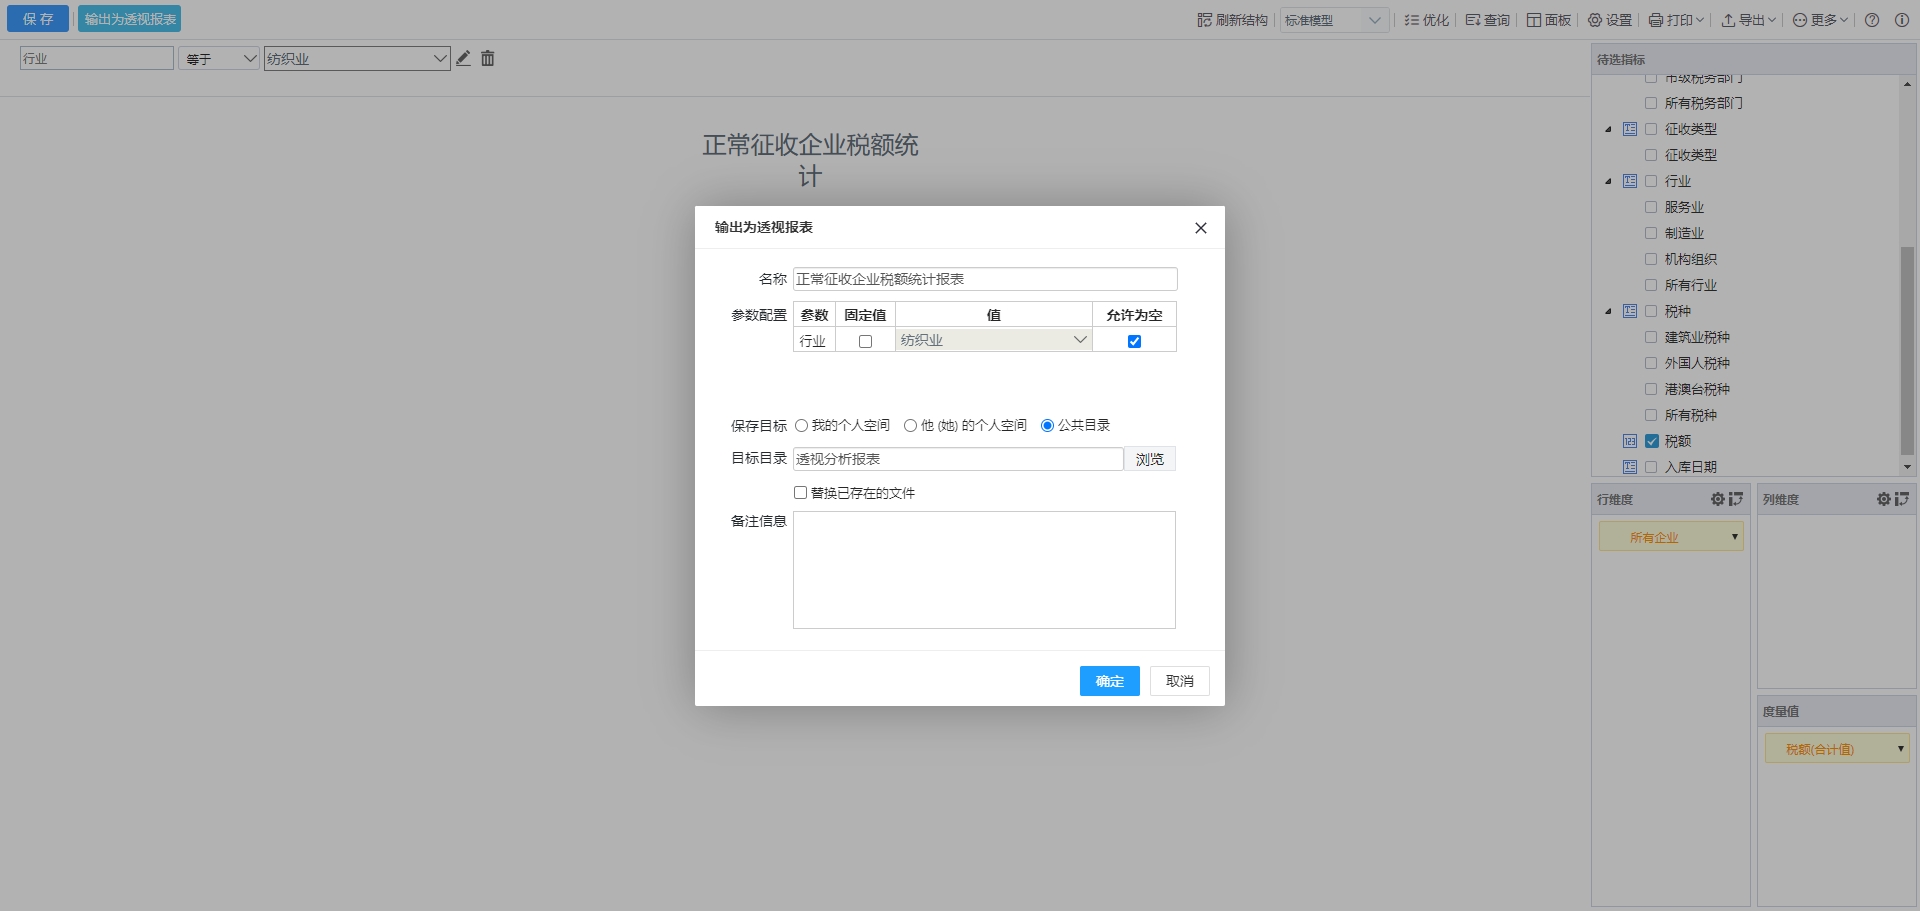Image resolution: width=1920 pixels, height=911 pixels.
Task: Click the 待选指标 panel vertical scrollbar
Action: [1907, 350]
